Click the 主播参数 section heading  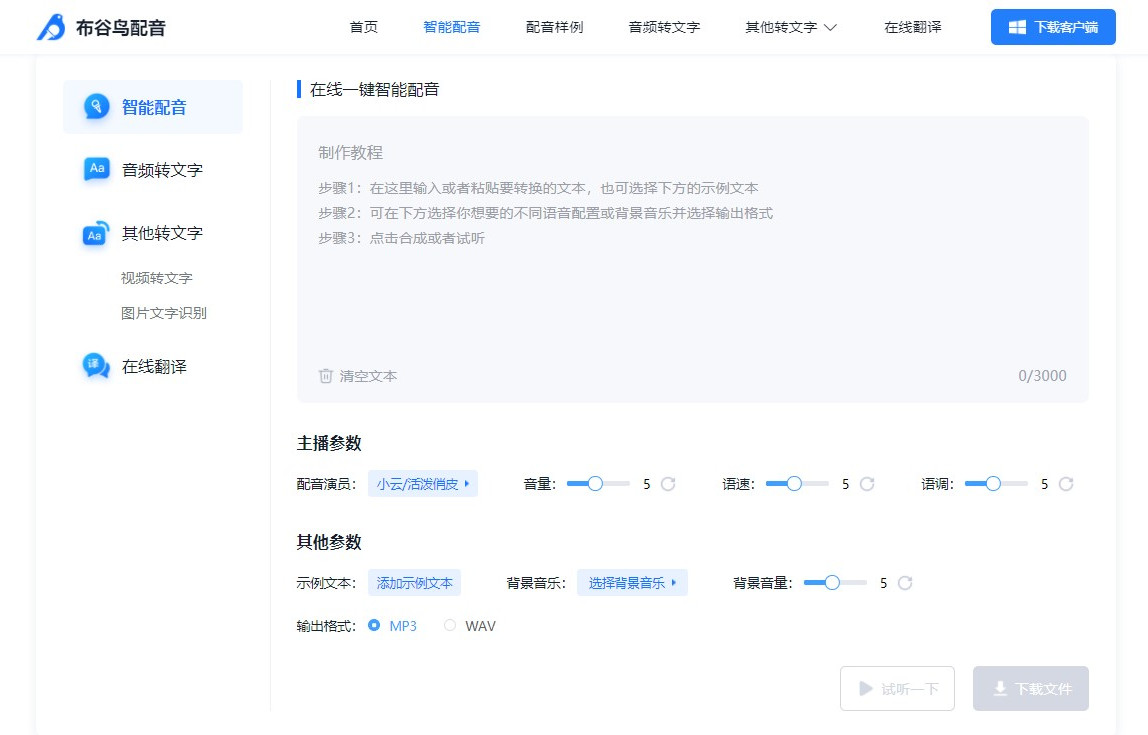pos(329,443)
